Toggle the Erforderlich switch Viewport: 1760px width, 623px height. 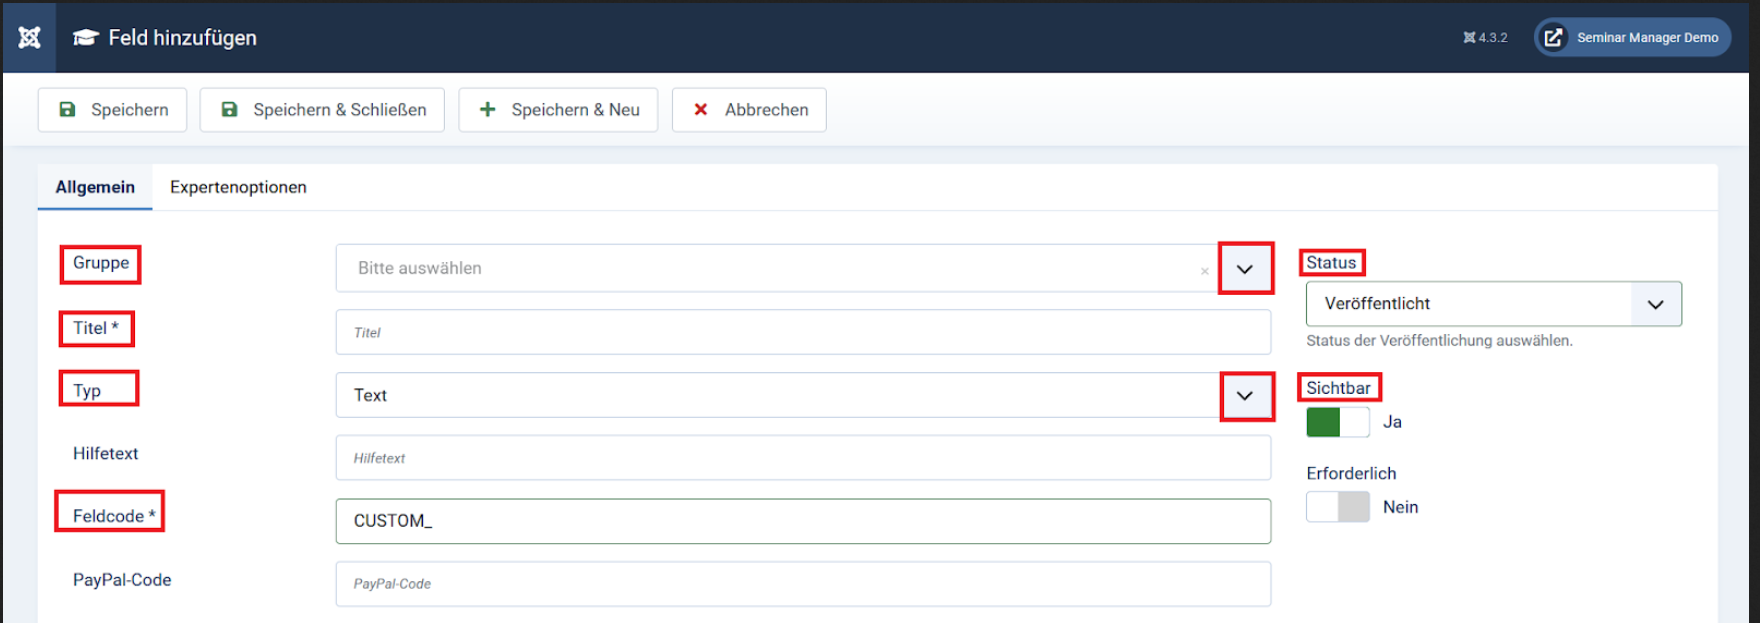(x=1337, y=507)
